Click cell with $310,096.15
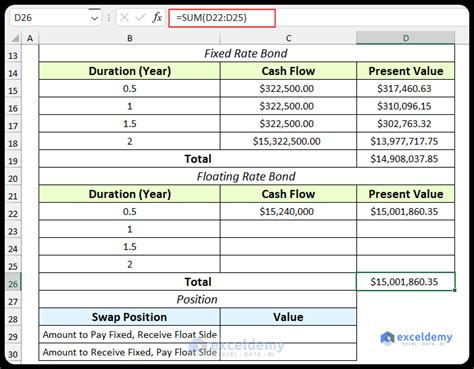Image resolution: width=474 pixels, height=369 pixels. [x=406, y=106]
